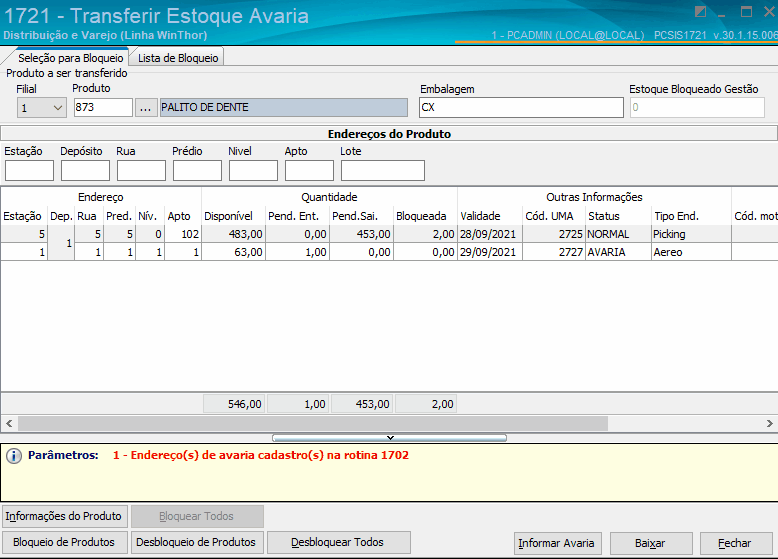778x559 pixels.
Task: Click the Aereo address type cell
Action: click(691, 252)
